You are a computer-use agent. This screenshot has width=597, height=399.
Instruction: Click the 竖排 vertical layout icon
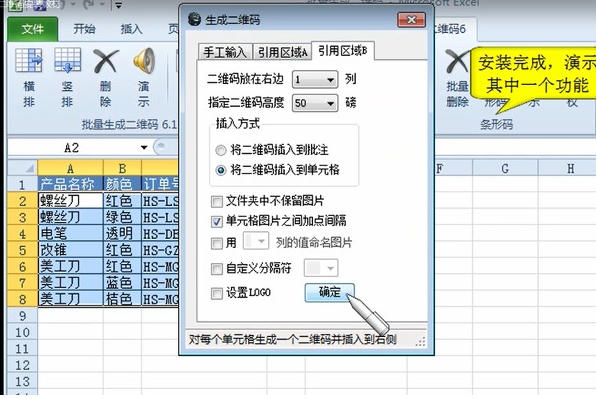tap(67, 60)
